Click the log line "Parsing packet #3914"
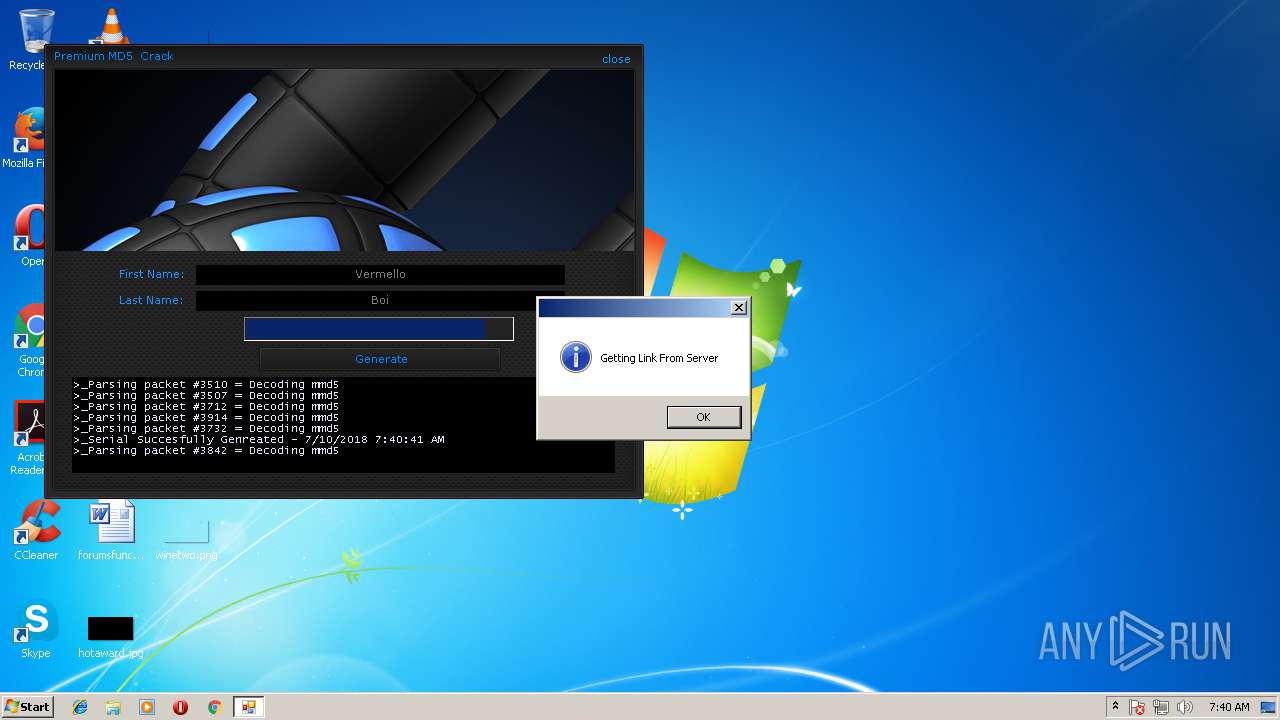Viewport: 1280px width, 720px height. (x=206, y=418)
